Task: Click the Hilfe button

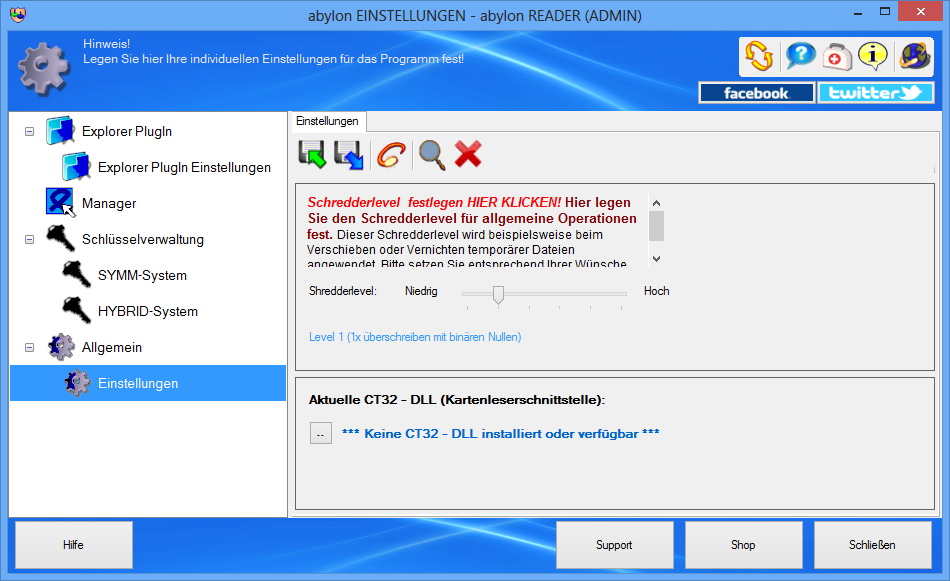Action: pos(74,545)
